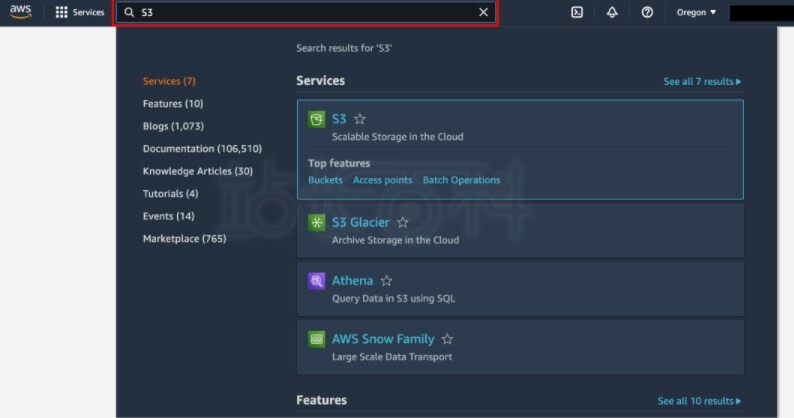Click the AWS Snow Family icon
The width and height of the screenshot is (794, 418).
click(316, 339)
